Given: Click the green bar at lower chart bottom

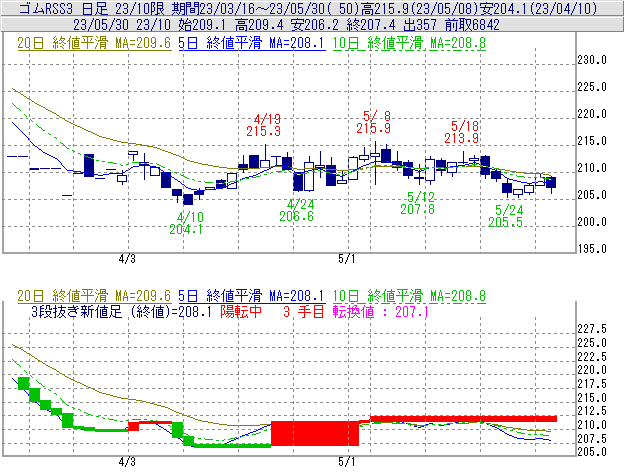Looking at the screenshot, I should [232, 446].
